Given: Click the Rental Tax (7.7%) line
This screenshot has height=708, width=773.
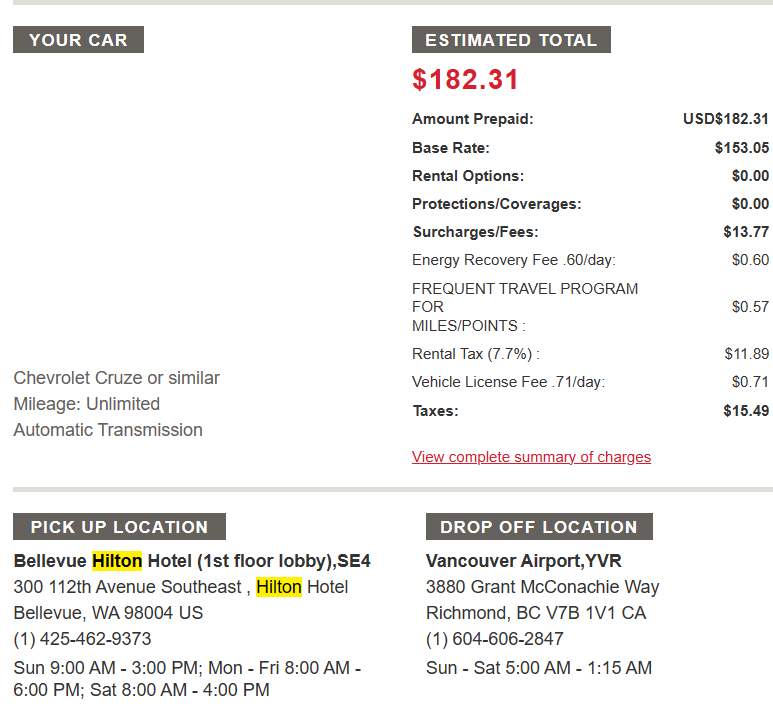Looking at the screenshot, I should click(x=590, y=354).
